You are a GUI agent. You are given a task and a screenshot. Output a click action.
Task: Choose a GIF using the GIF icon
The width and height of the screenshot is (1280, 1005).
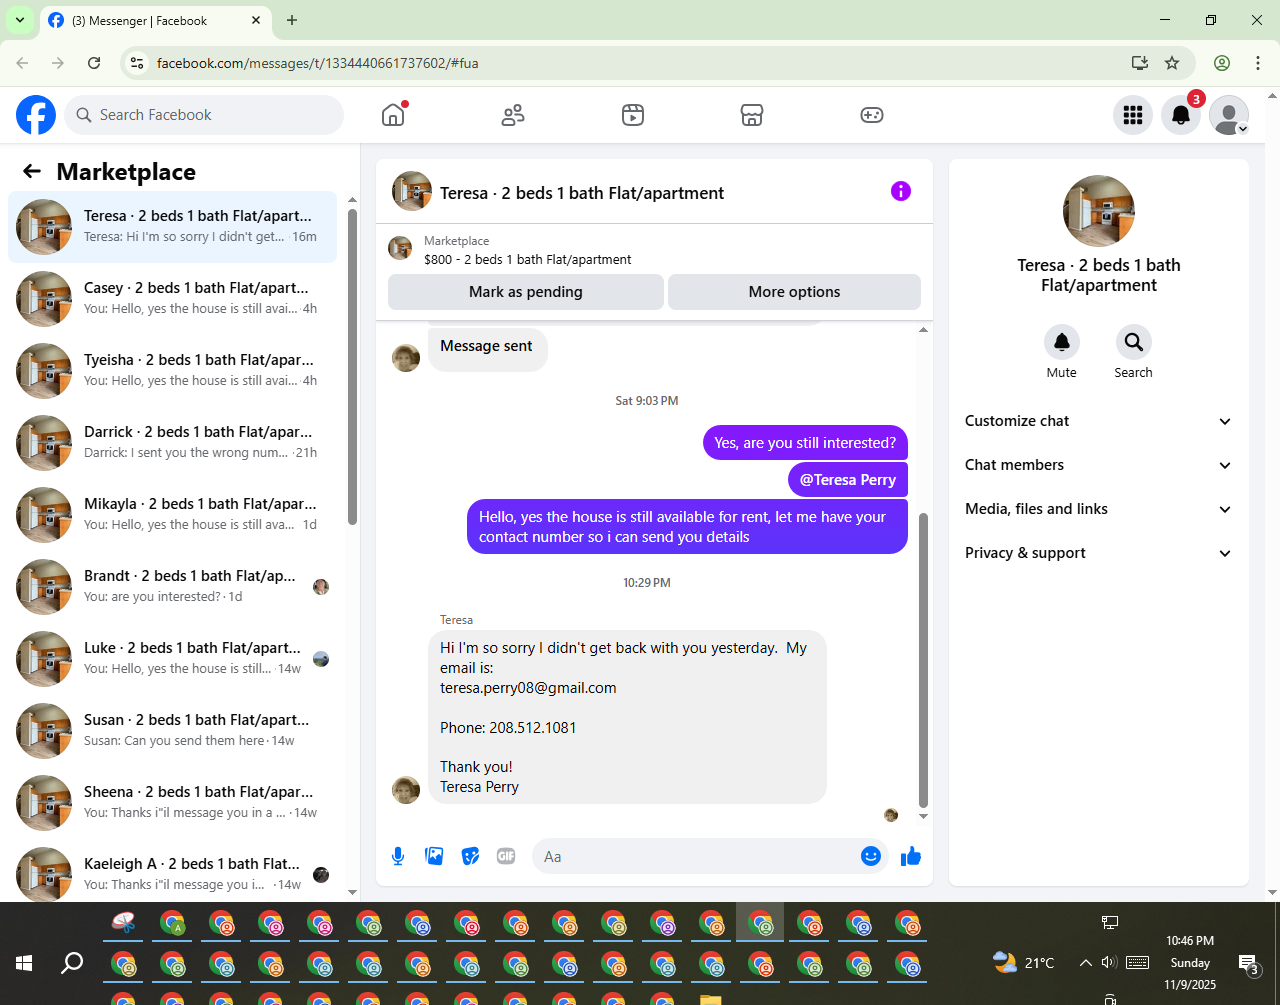[506, 856]
